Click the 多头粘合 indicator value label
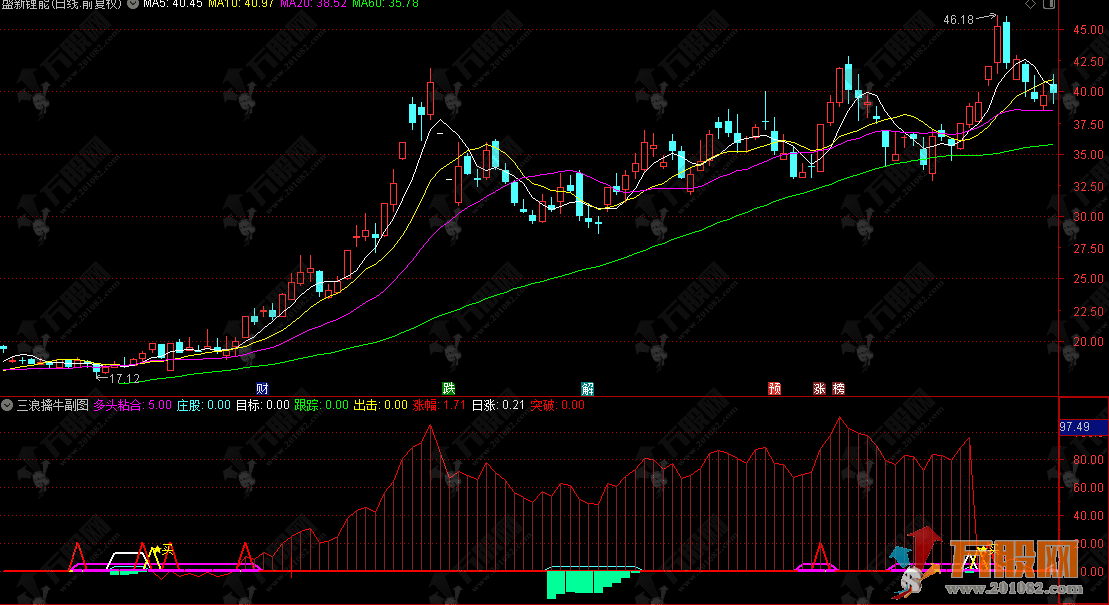The width and height of the screenshot is (1109, 605). point(132,405)
